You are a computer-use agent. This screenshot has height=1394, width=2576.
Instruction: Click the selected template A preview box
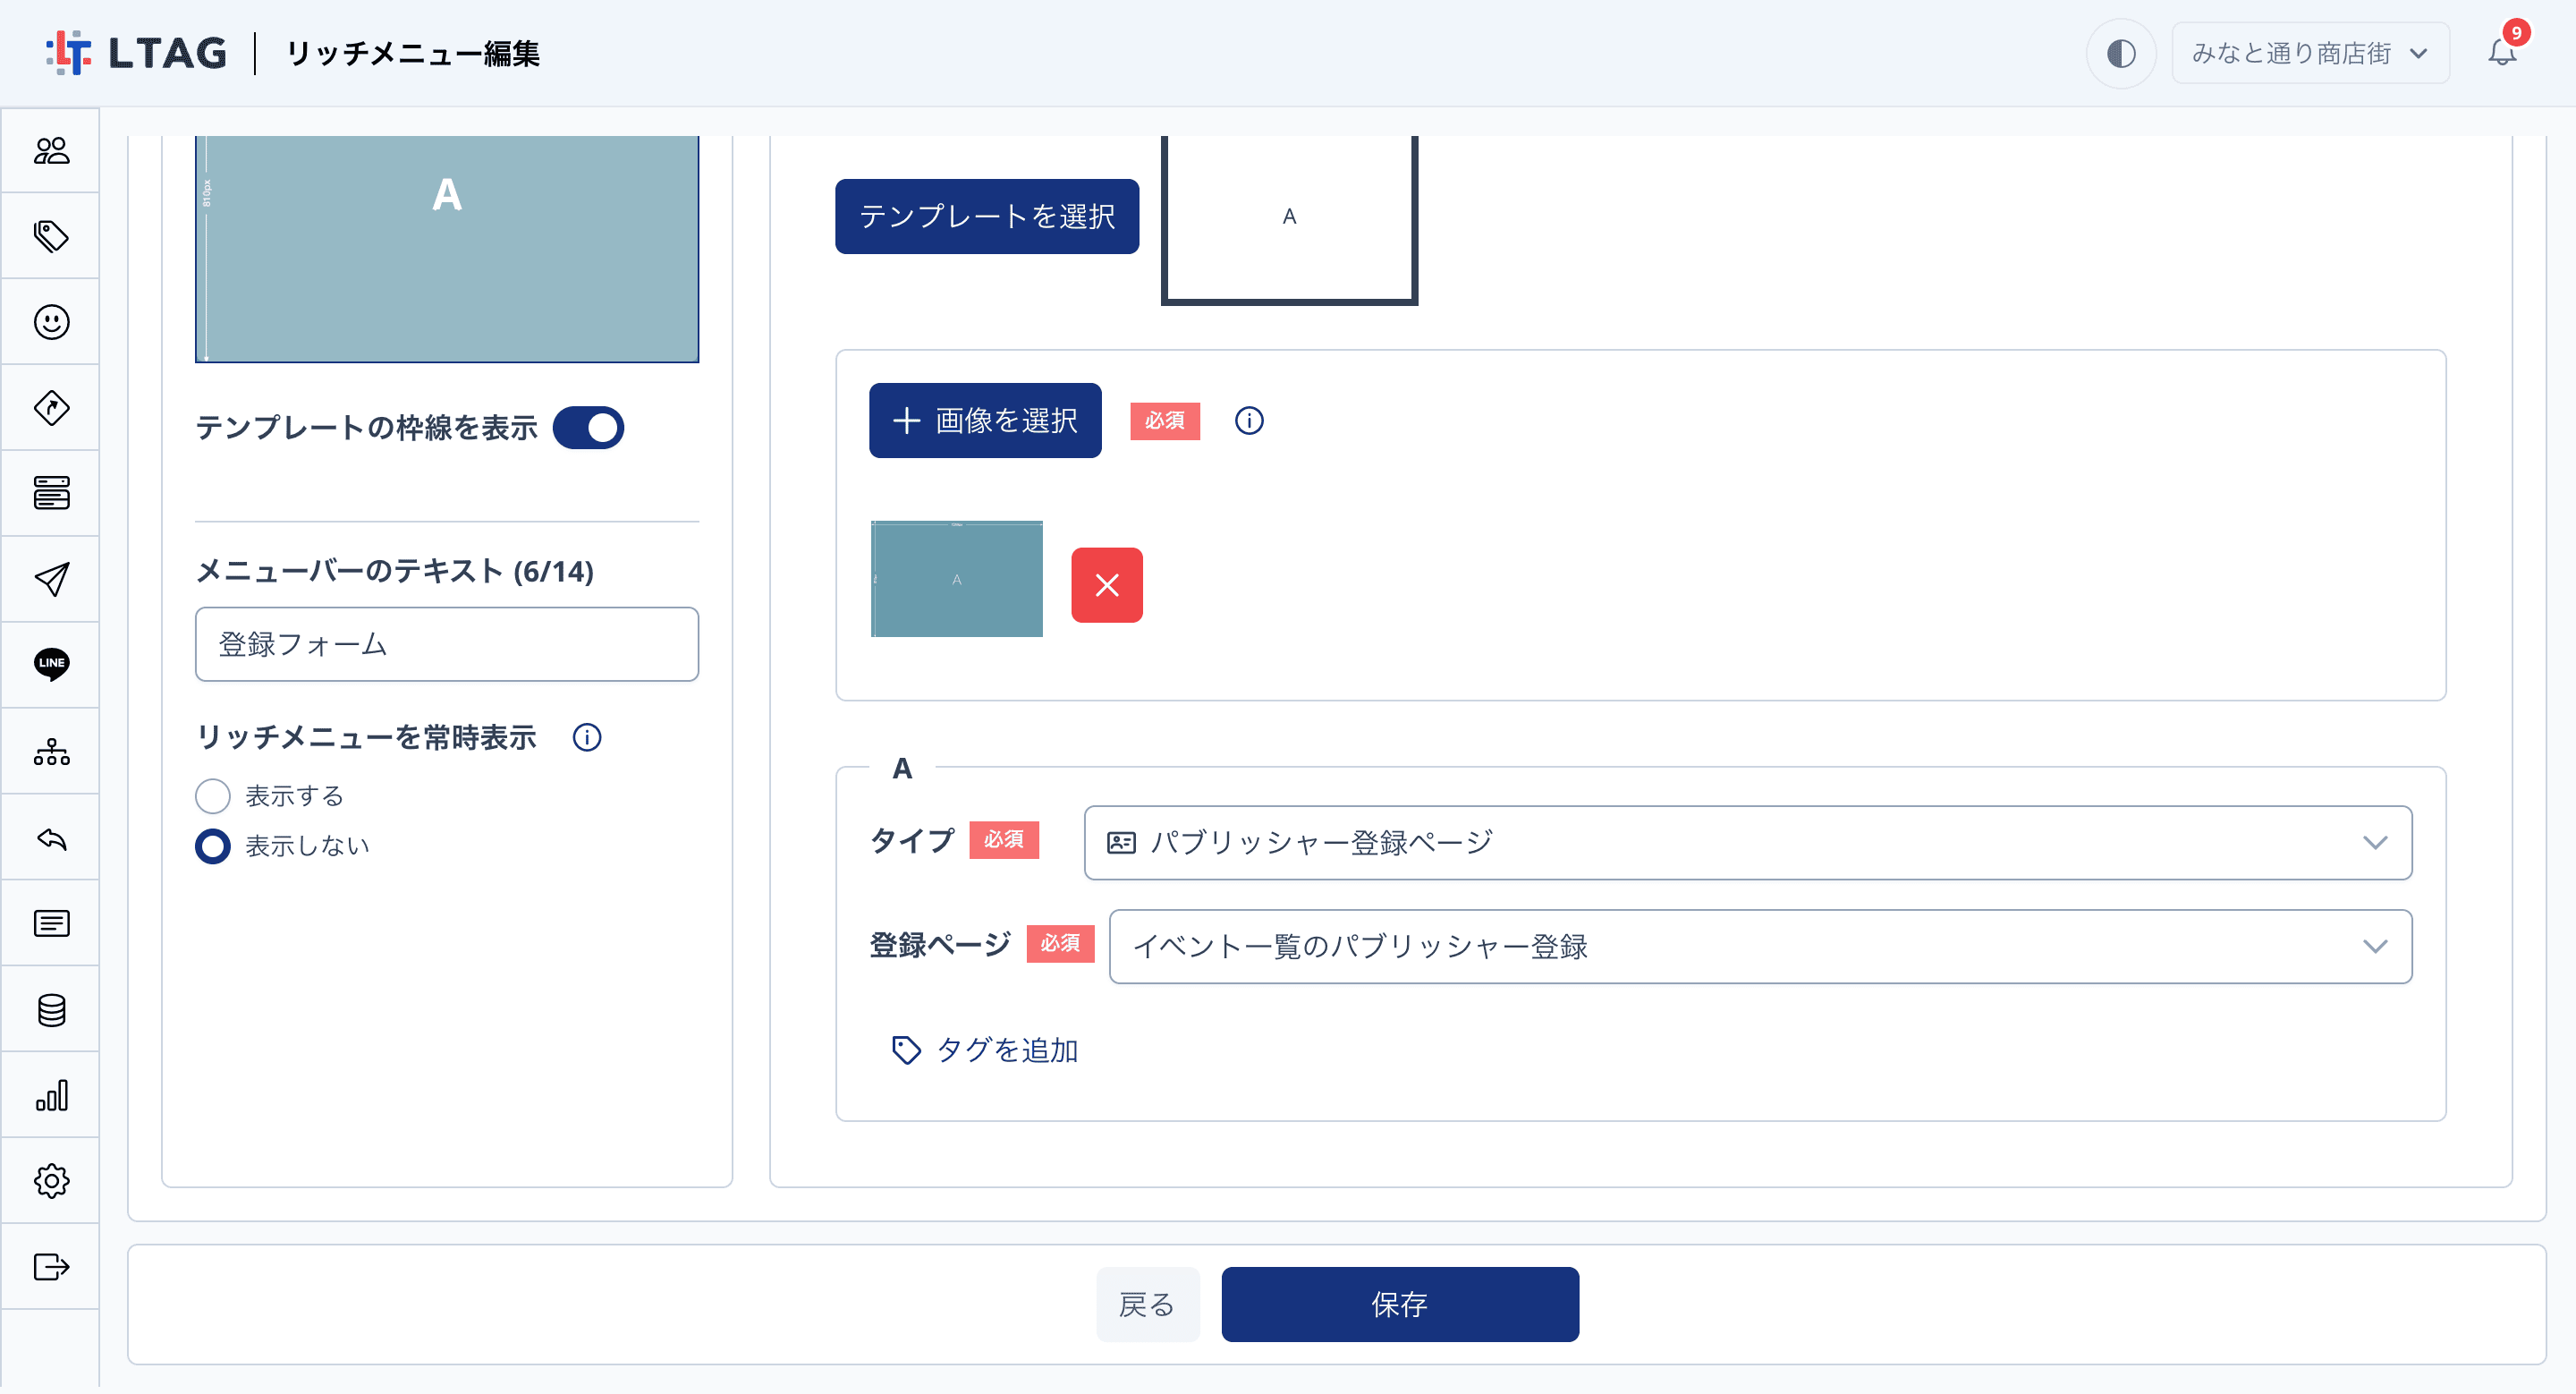1289,218
